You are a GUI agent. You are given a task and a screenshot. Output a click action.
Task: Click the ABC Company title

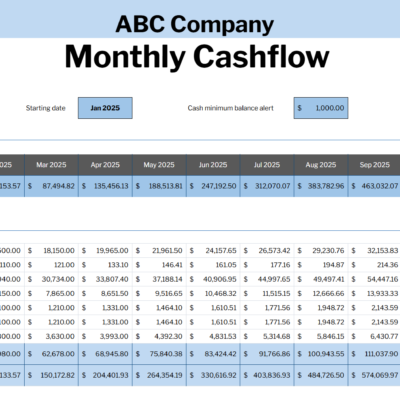[x=195, y=24]
